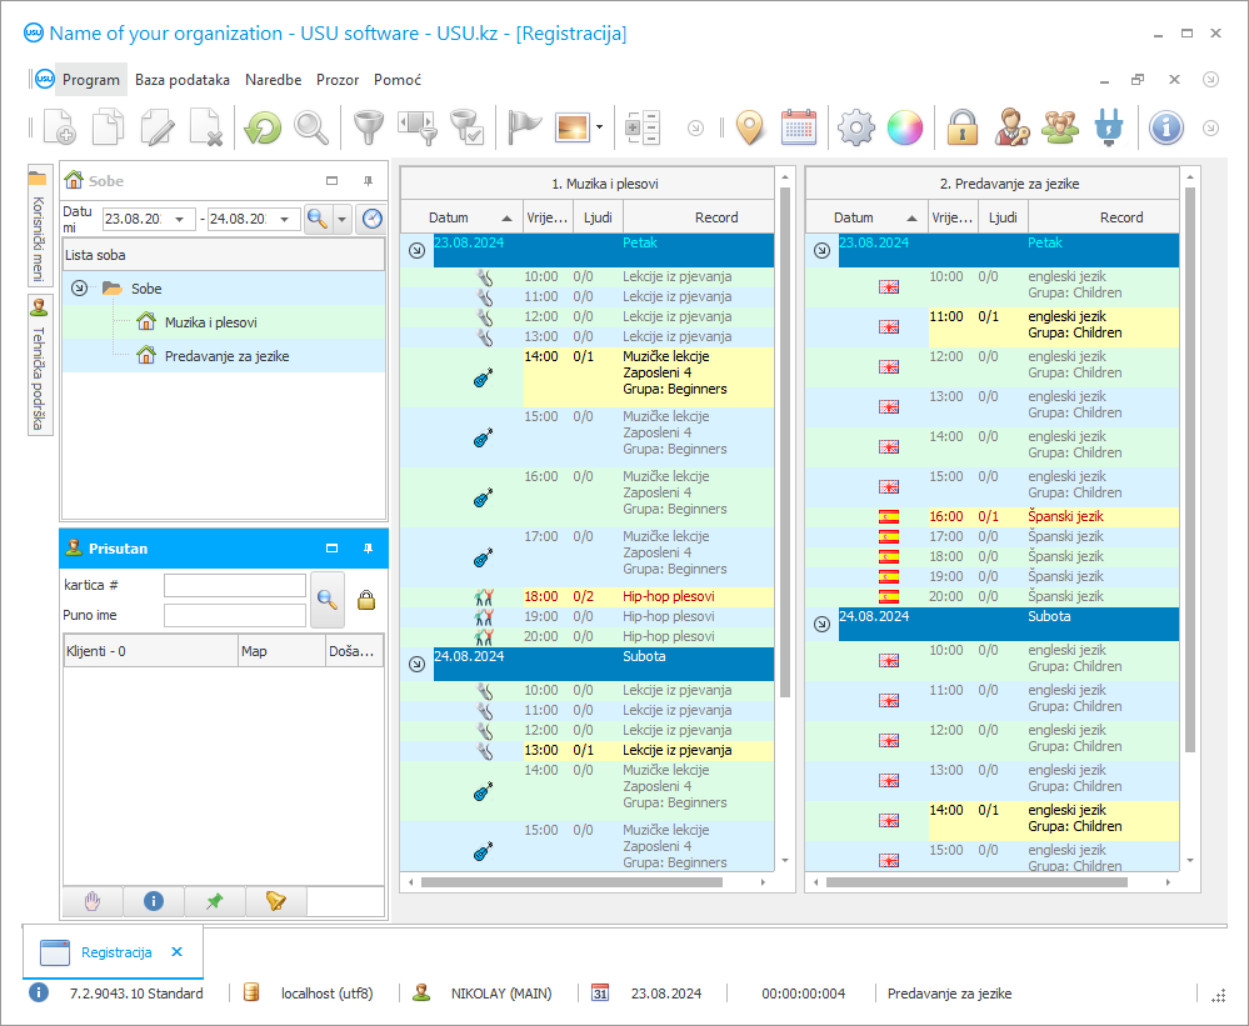Viewport: 1249px width, 1026px height.
Task: Open dropdown arrow next to date search
Action: click(x=342, y=219)
